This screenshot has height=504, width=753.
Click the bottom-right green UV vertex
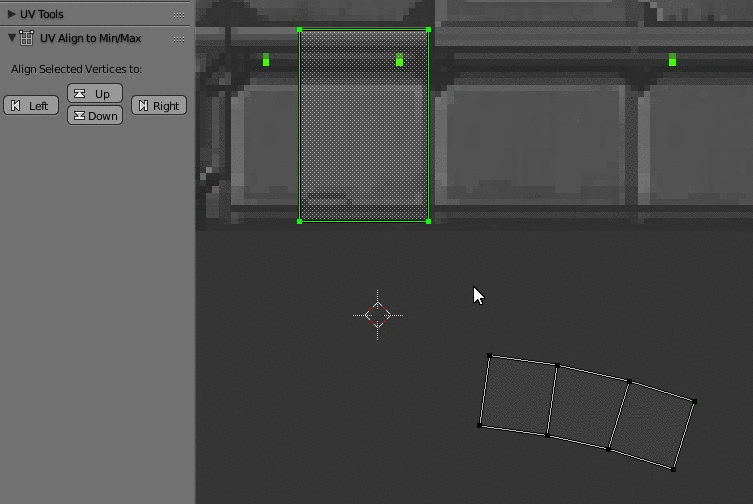pos(428,221)
